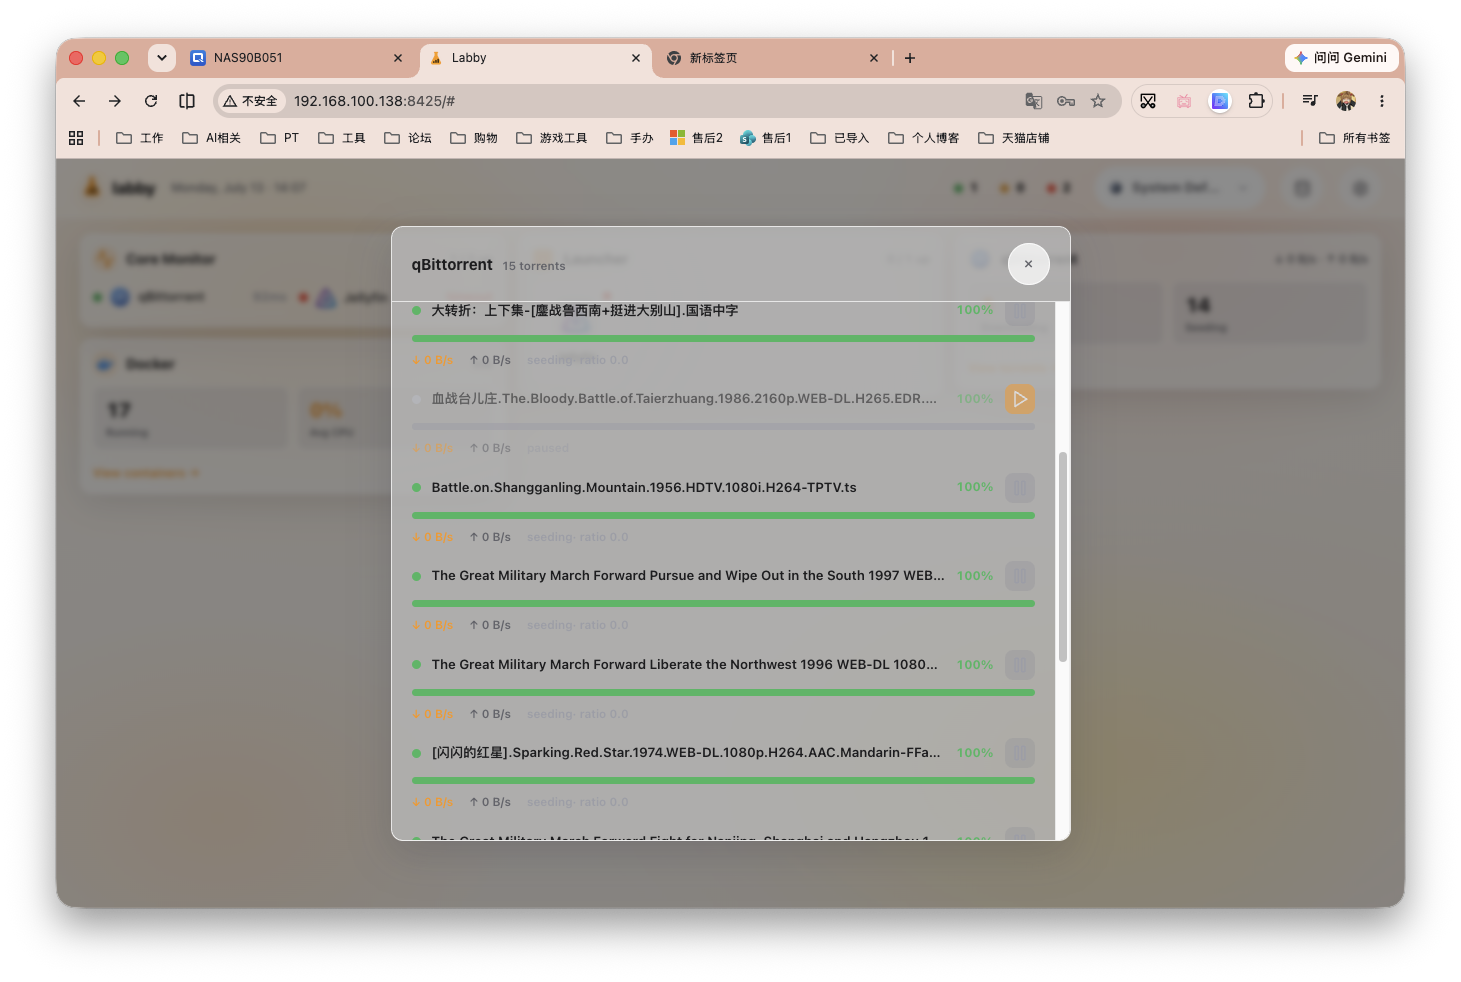The height and width of the screenshot is (982, 1461).
Task: Expand the 论坛 bookmark folder
Action: pyautogui.click(x=408, y=138)
